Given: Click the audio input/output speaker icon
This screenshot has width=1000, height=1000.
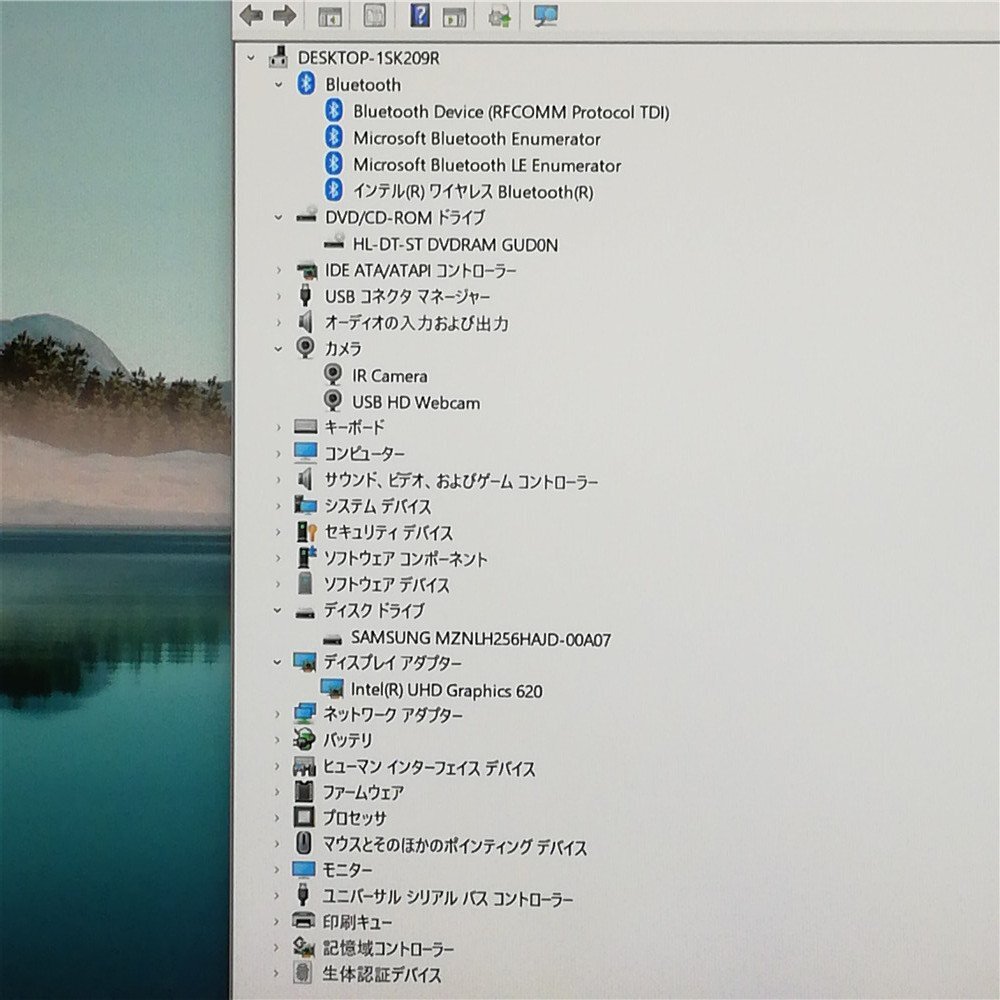Looking at the screenshot, I should coord(305,323).
